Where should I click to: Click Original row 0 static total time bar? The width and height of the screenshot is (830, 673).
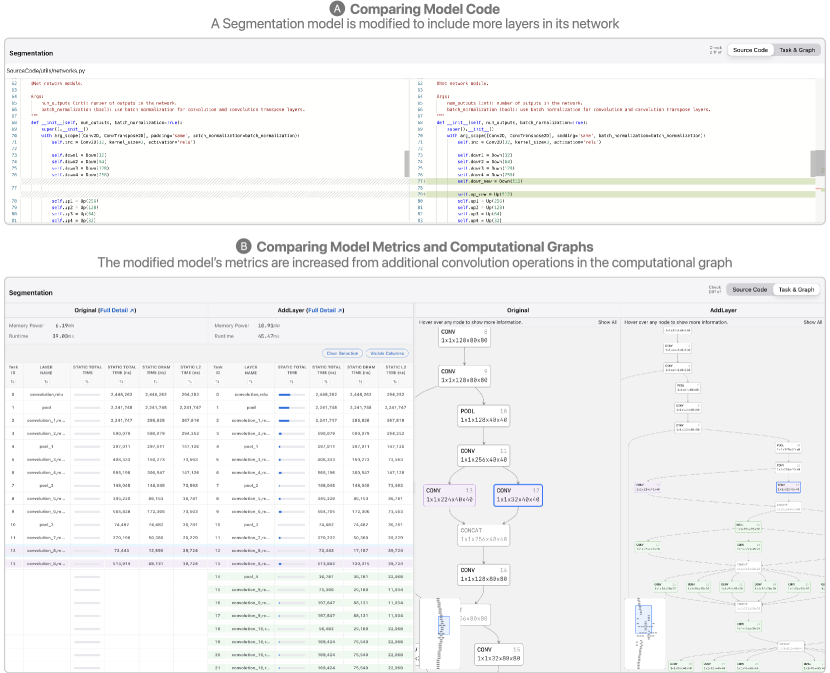click(87, 394)
